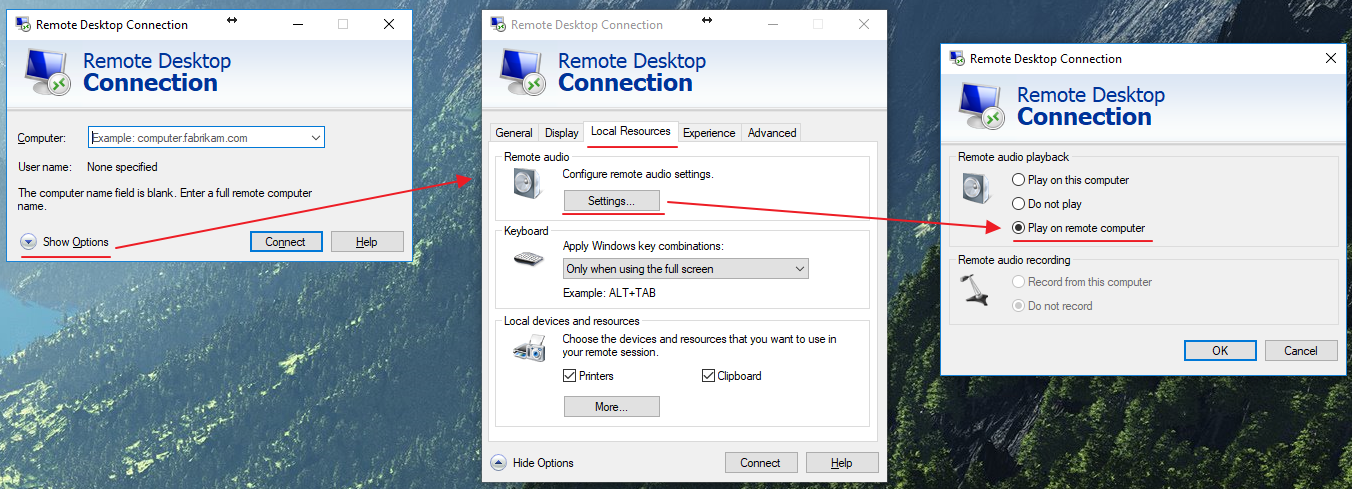Click the audio playback speaker icon

click(x=975, y=187)
